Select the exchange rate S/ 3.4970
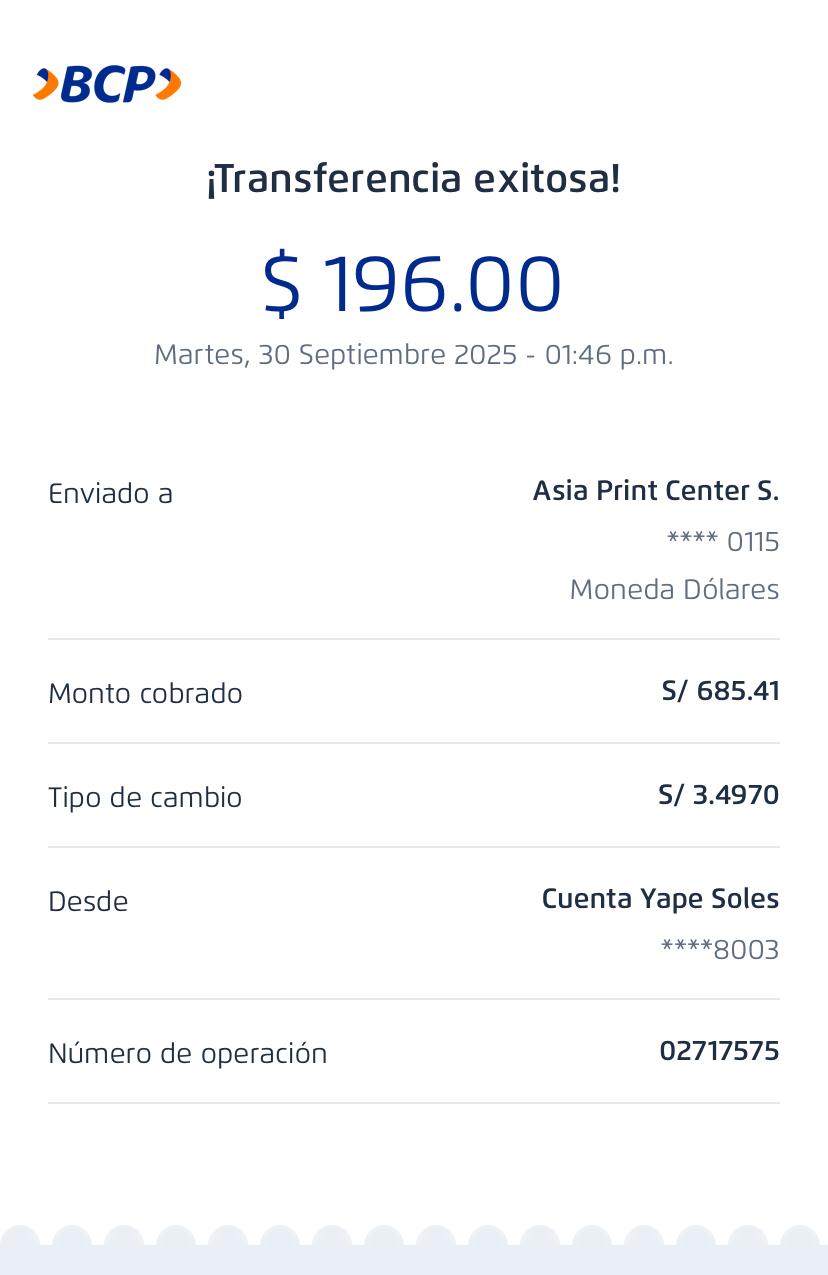Viewport: 828px width, 1275px height. (x=718, y=795)
